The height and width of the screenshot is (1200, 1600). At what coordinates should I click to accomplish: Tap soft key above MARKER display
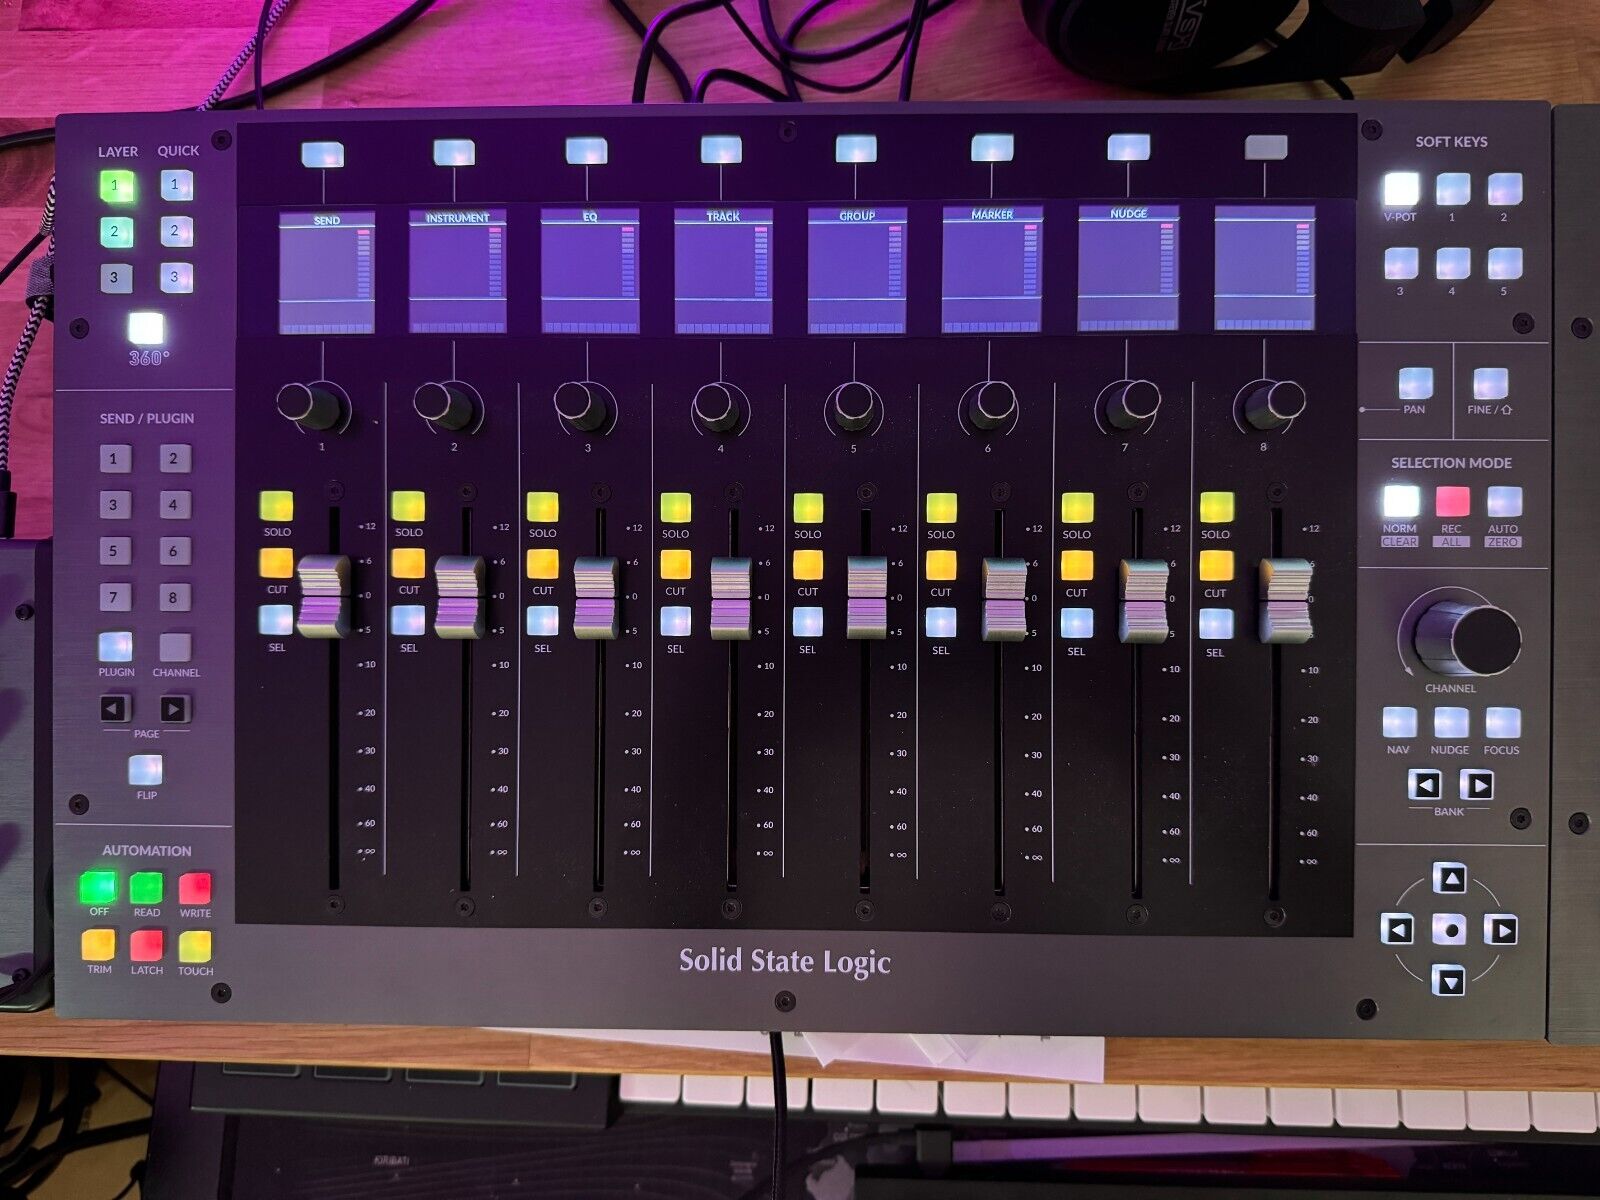(x=992, y=148)
